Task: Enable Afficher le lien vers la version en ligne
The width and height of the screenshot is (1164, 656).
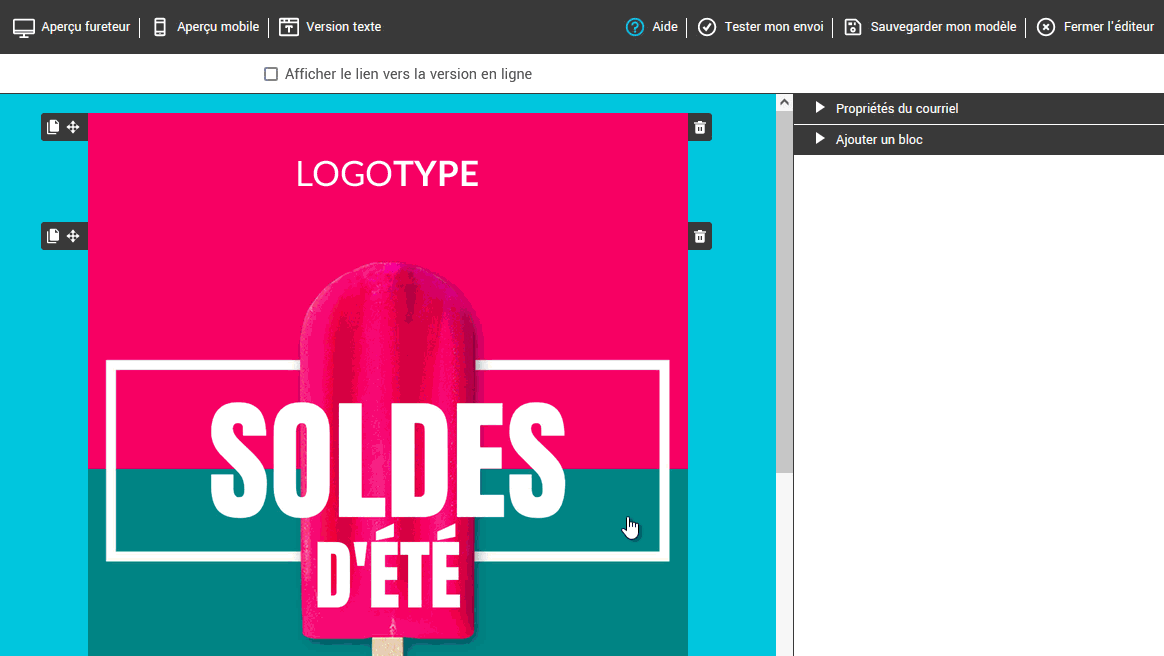Action: [x=271, y=74]
